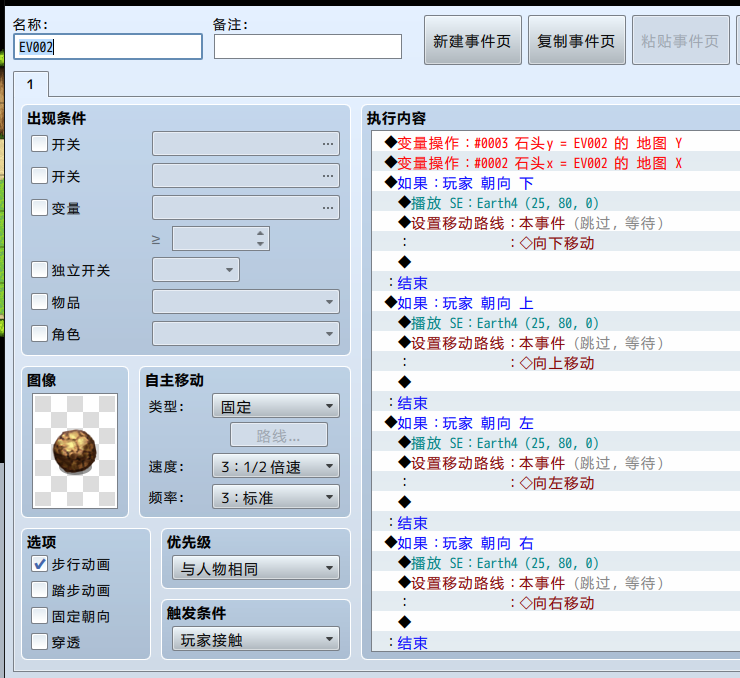Check the 穿透 option
The width and height of the screenshot is (740, 678).
pyautogui.click(x=39, y=642)
